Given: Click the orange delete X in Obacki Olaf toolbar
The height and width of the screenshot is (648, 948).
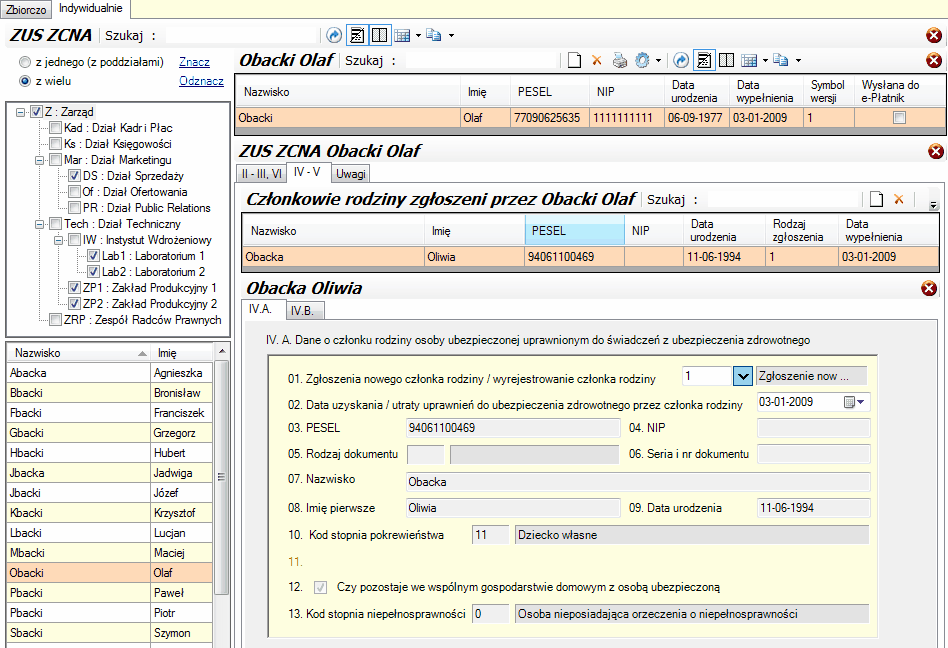Looking at the screenshot, I should pos(597,61).
